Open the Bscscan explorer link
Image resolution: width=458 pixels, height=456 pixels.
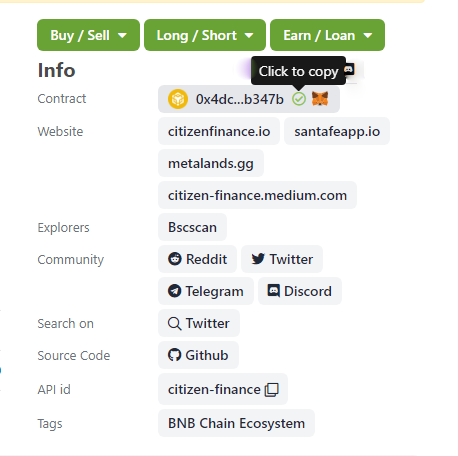(192, 227)
